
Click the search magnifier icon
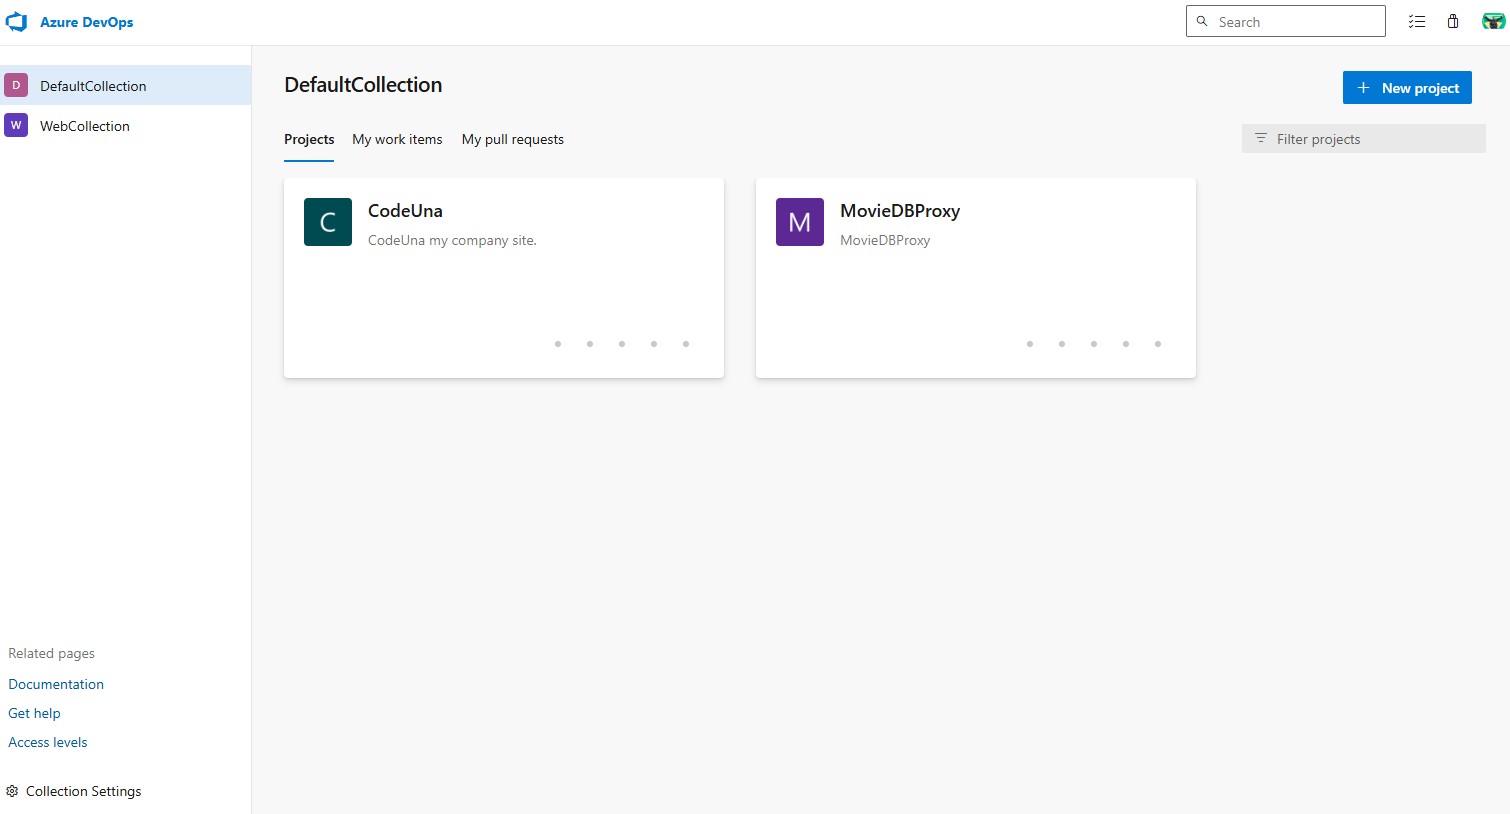tap(1202, 21)
